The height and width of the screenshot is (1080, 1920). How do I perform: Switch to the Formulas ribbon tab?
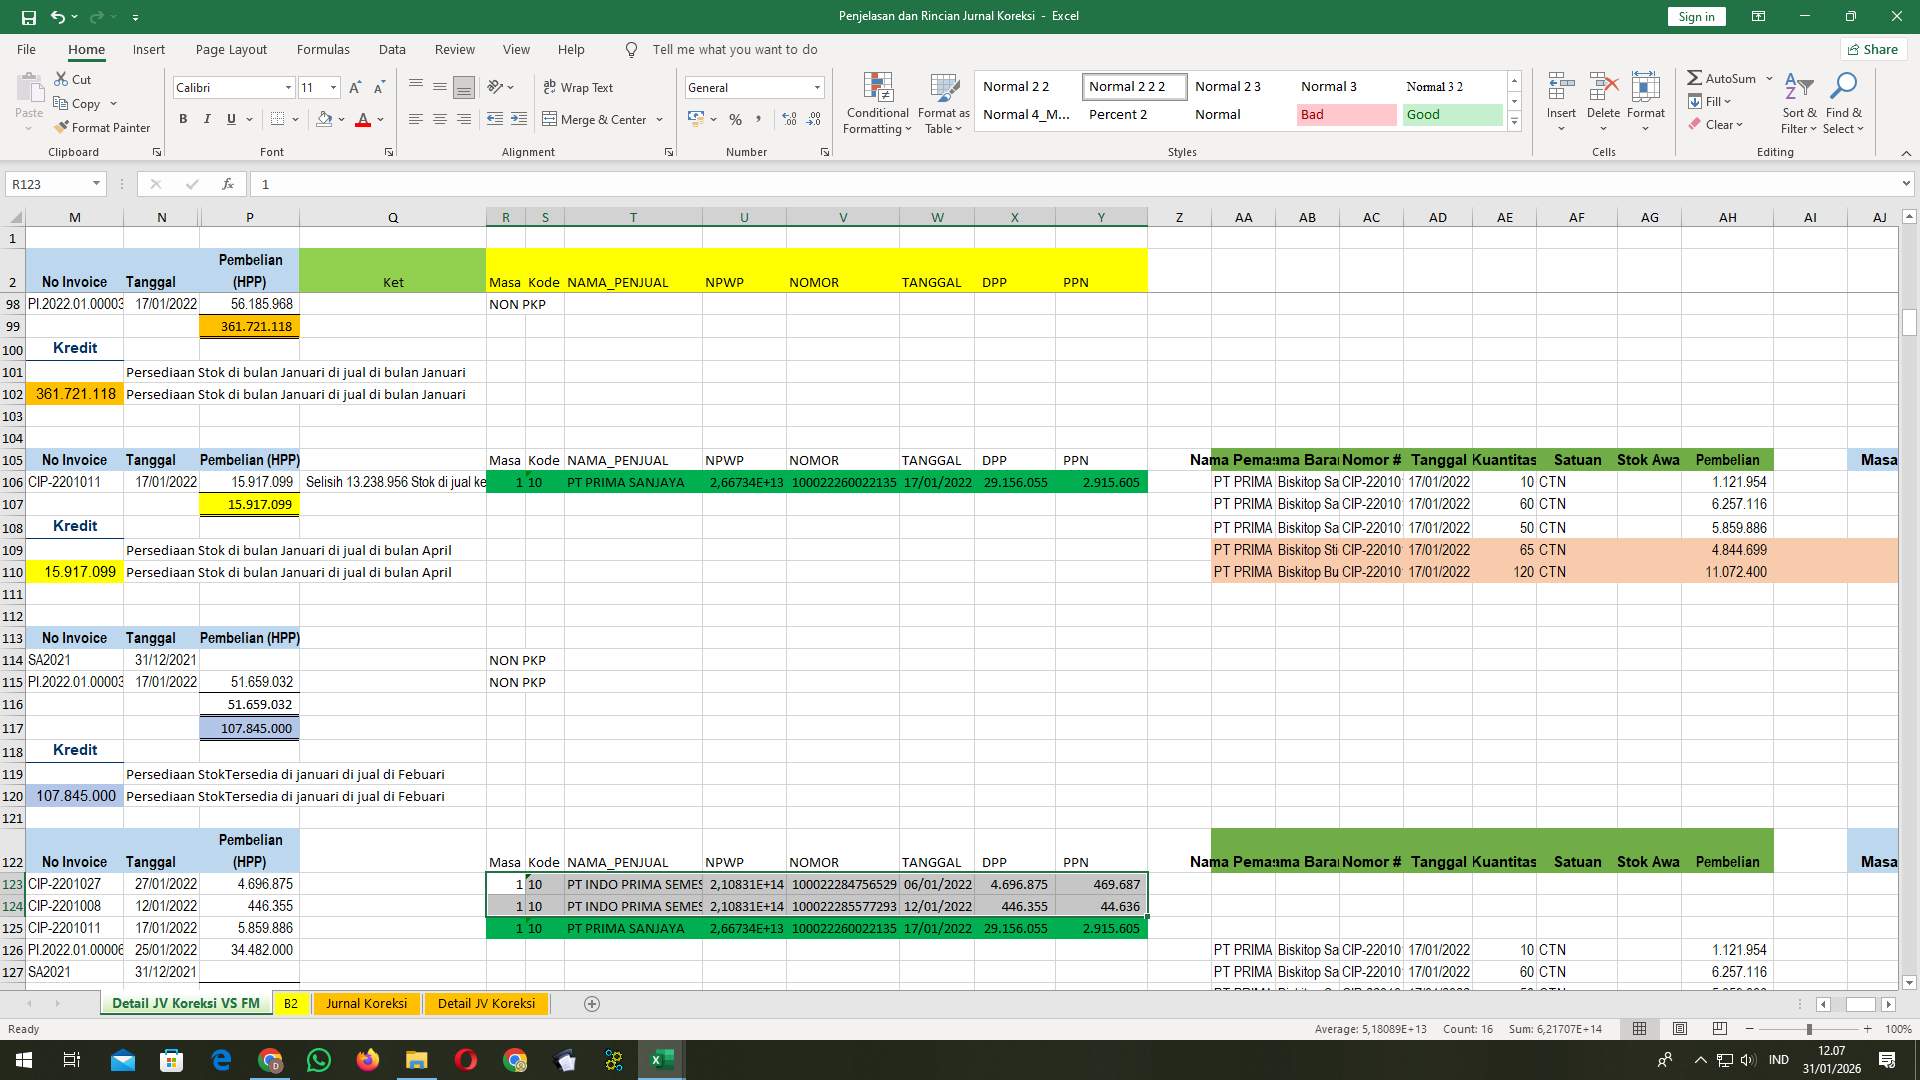(x=323, y=49)
